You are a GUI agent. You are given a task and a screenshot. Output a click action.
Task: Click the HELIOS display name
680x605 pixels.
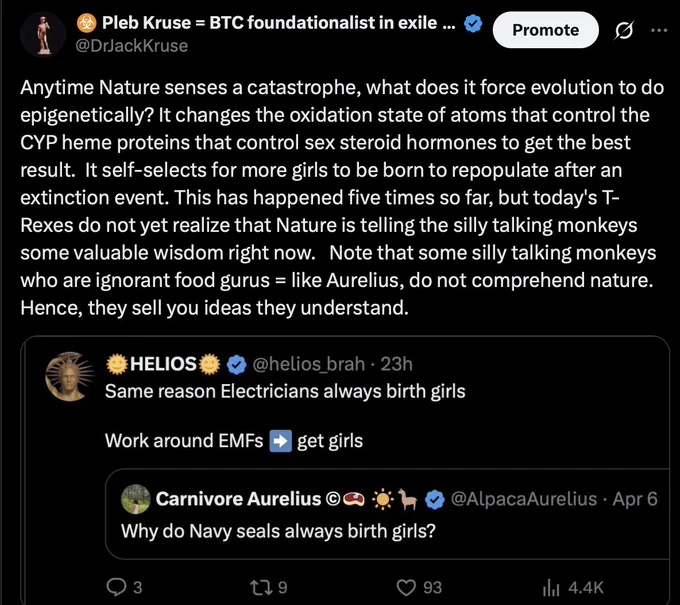(163, 364)
